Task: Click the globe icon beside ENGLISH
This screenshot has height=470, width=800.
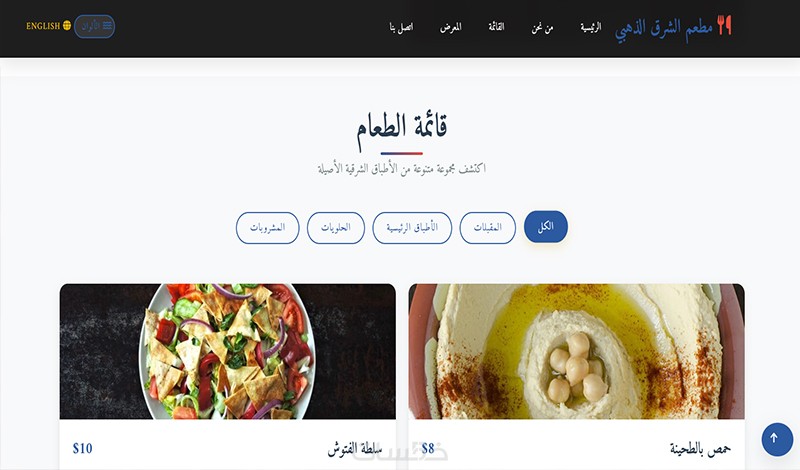Action: (x=67, y=26)
